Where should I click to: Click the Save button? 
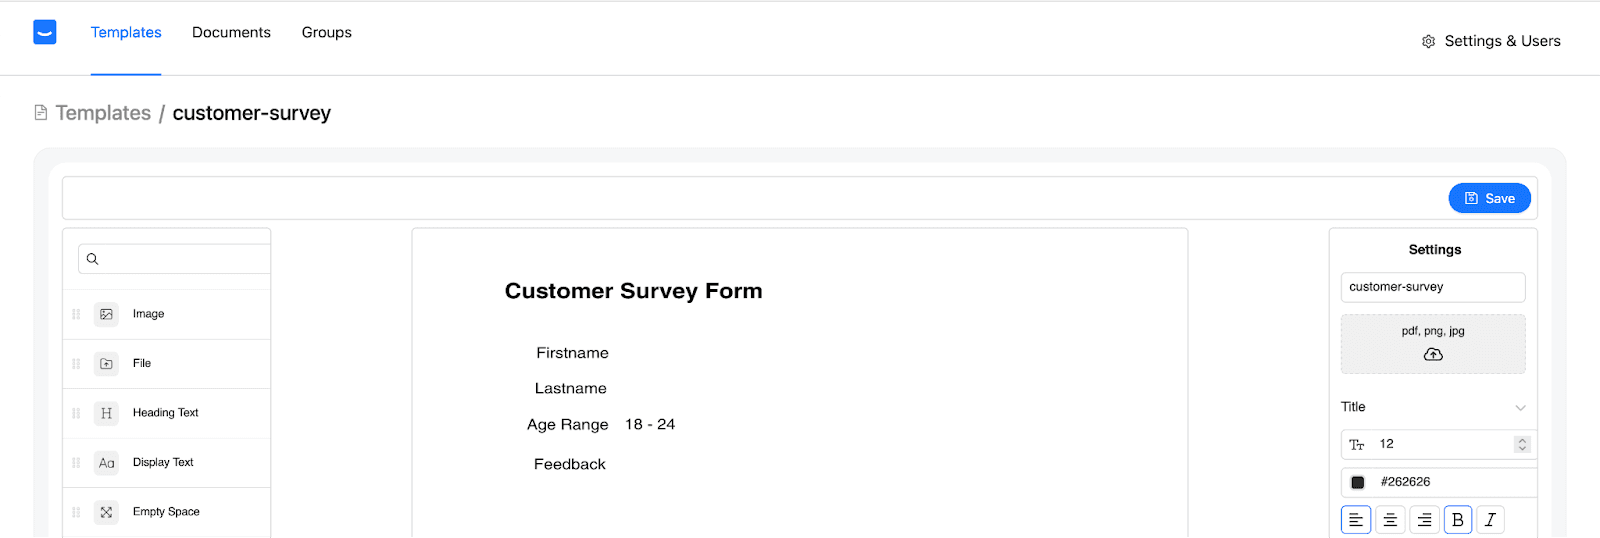[1489, 198]
